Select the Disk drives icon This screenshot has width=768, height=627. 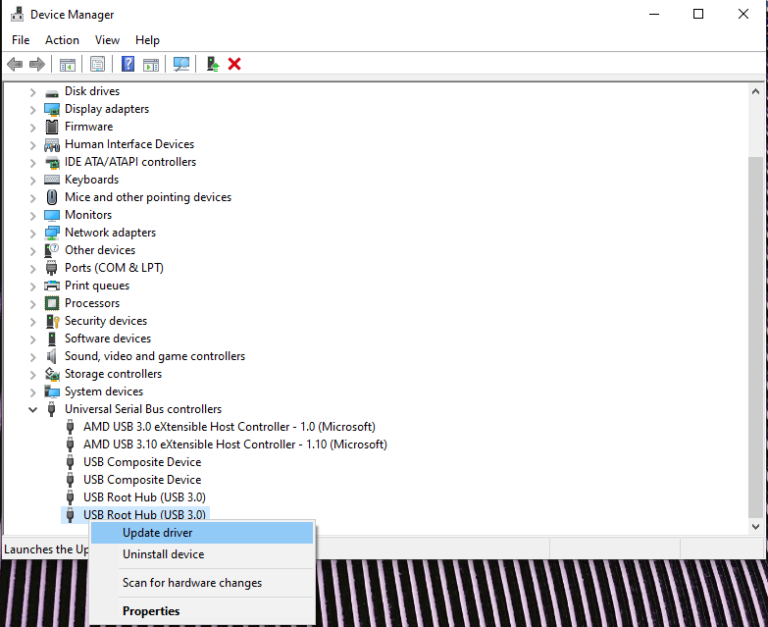coord(52,92)
